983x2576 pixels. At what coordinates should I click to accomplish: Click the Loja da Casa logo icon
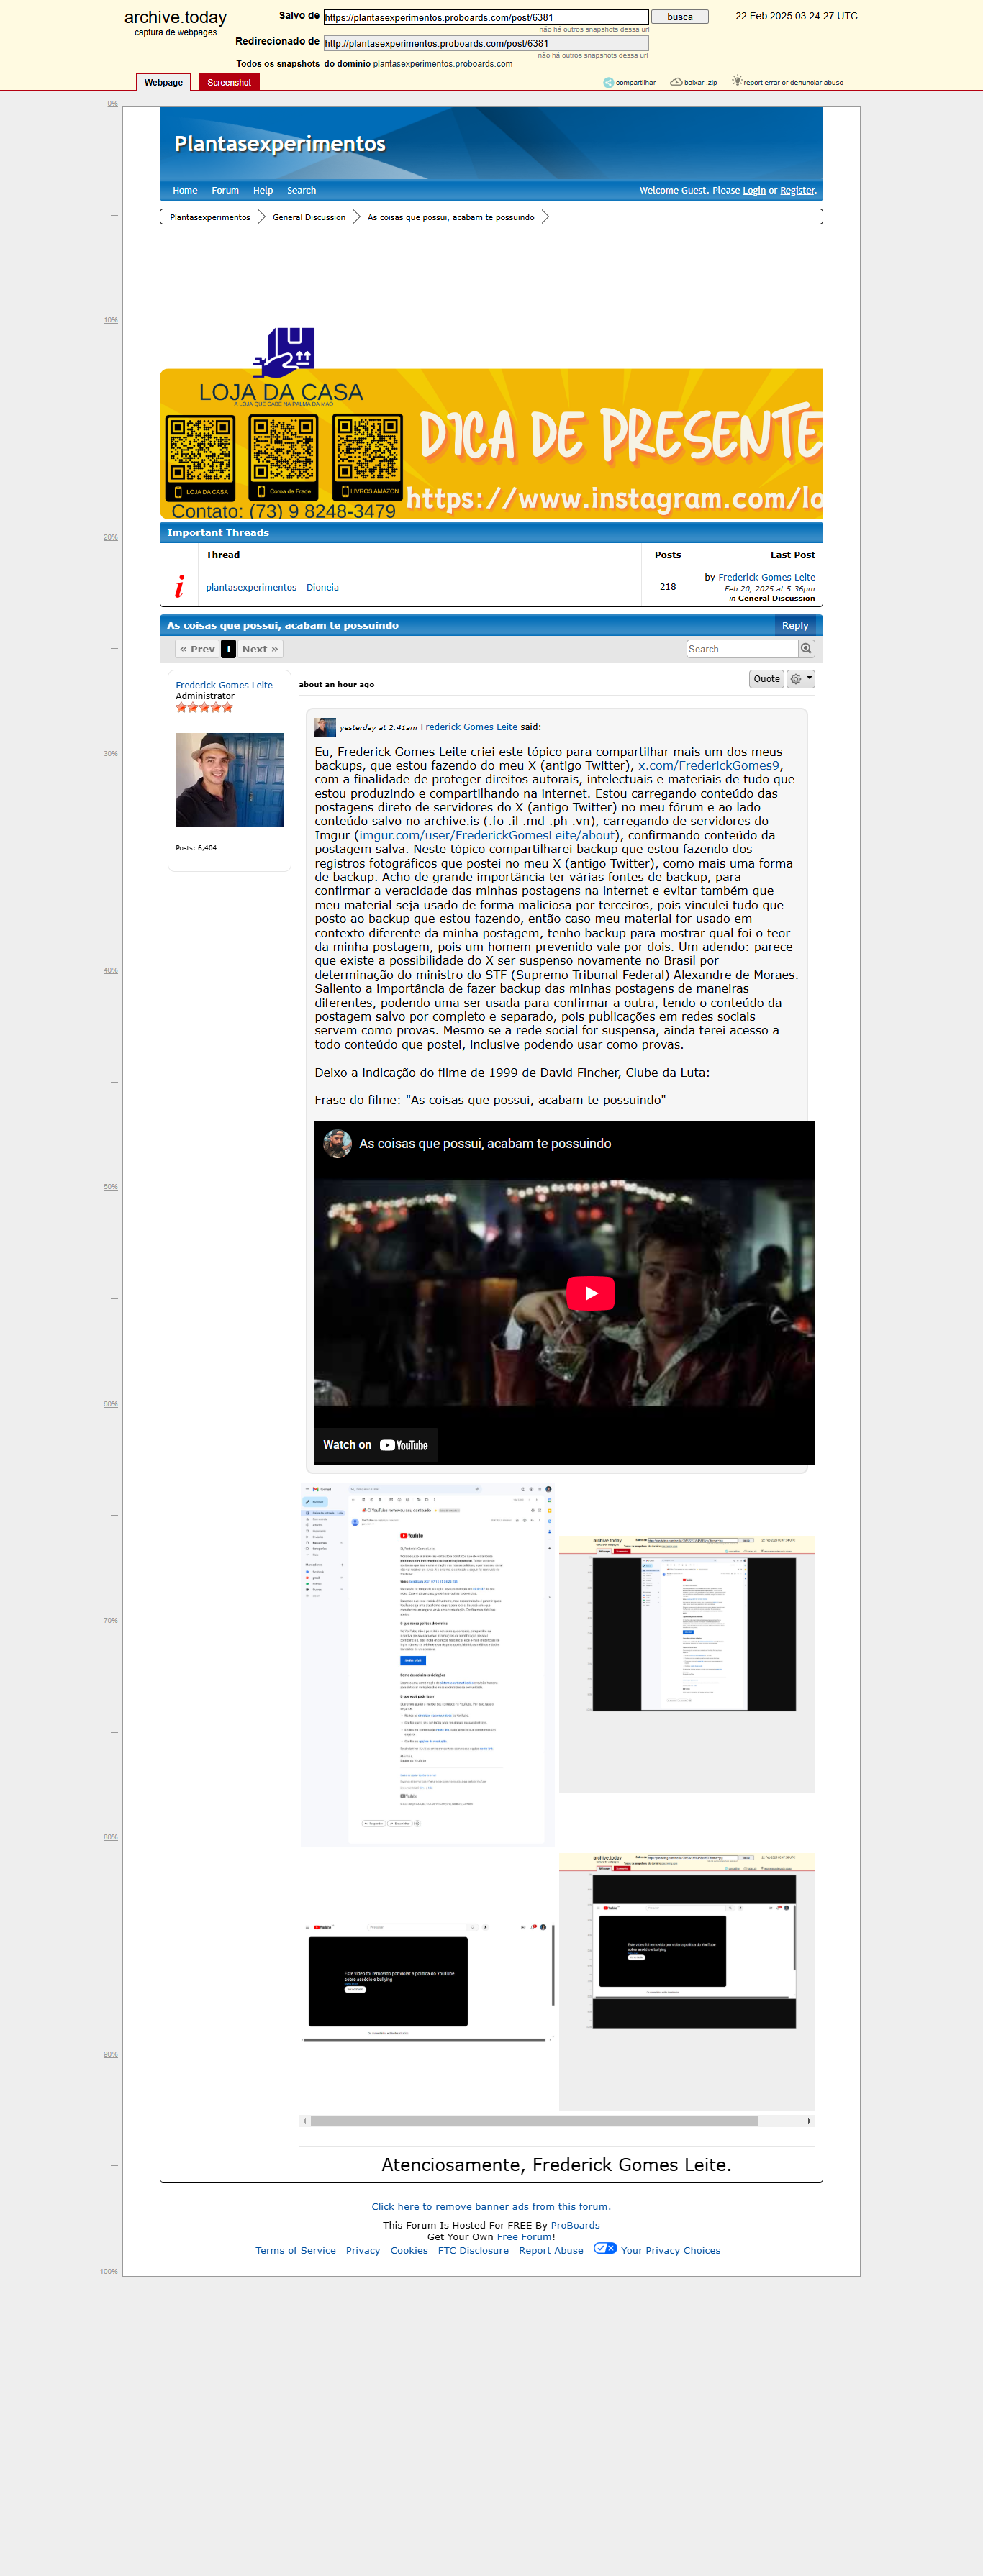[x=285, y=352]
